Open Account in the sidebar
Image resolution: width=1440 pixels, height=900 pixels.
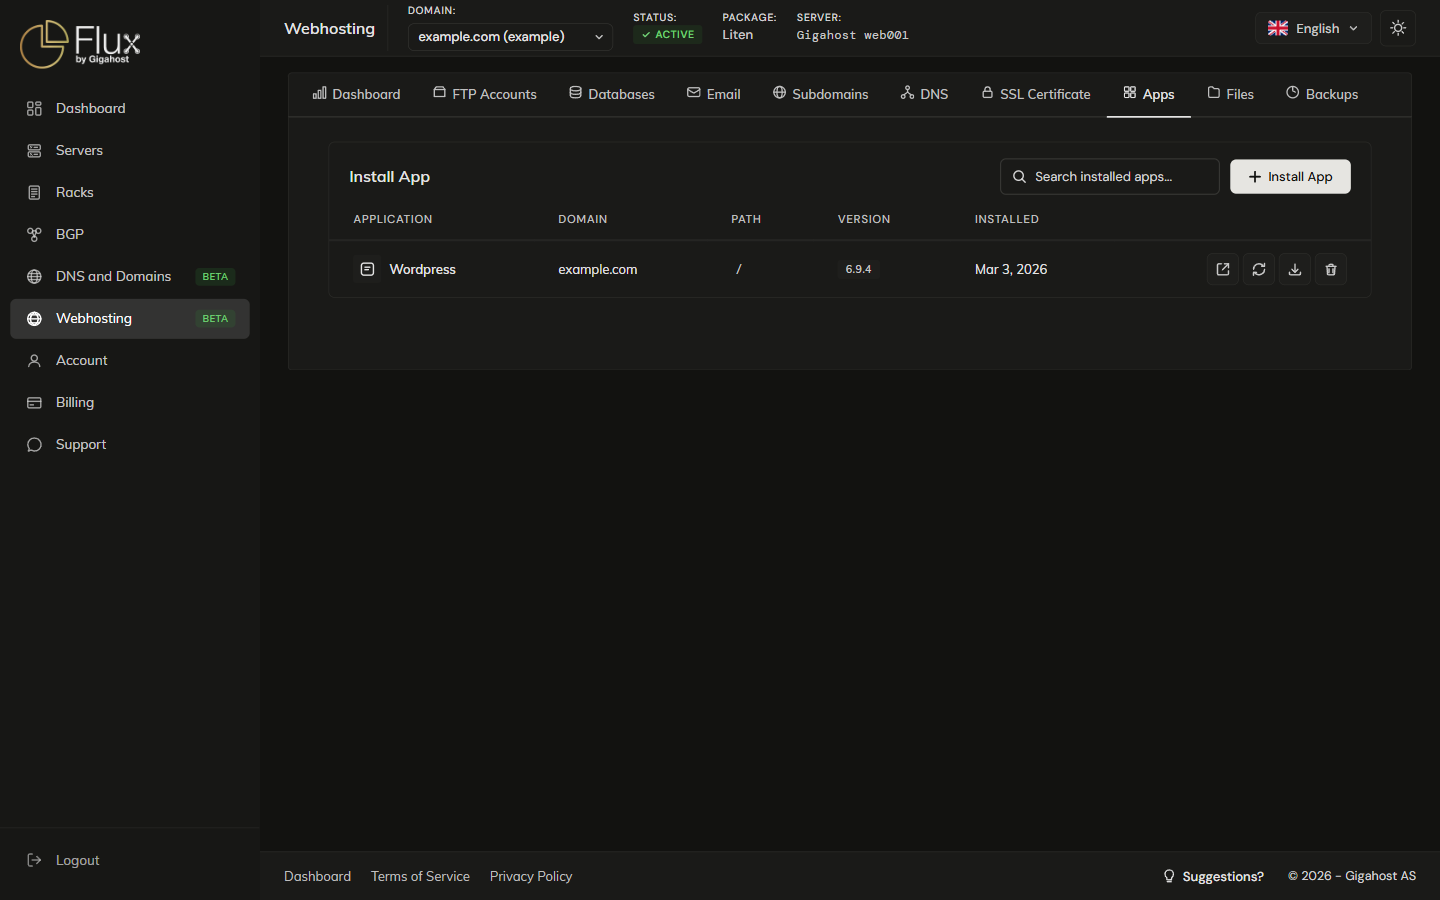[x=130, y=360]
